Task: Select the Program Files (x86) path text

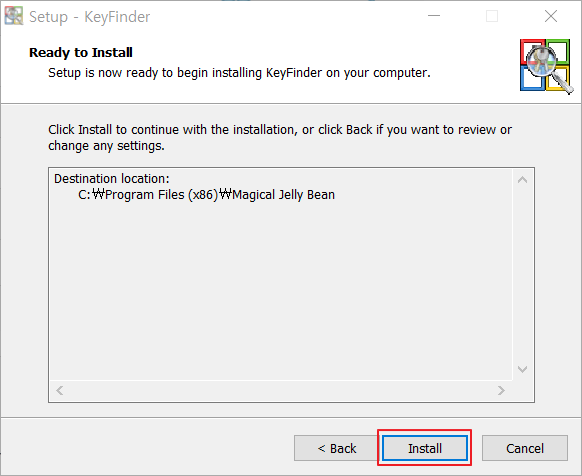Action: point(206,195)
